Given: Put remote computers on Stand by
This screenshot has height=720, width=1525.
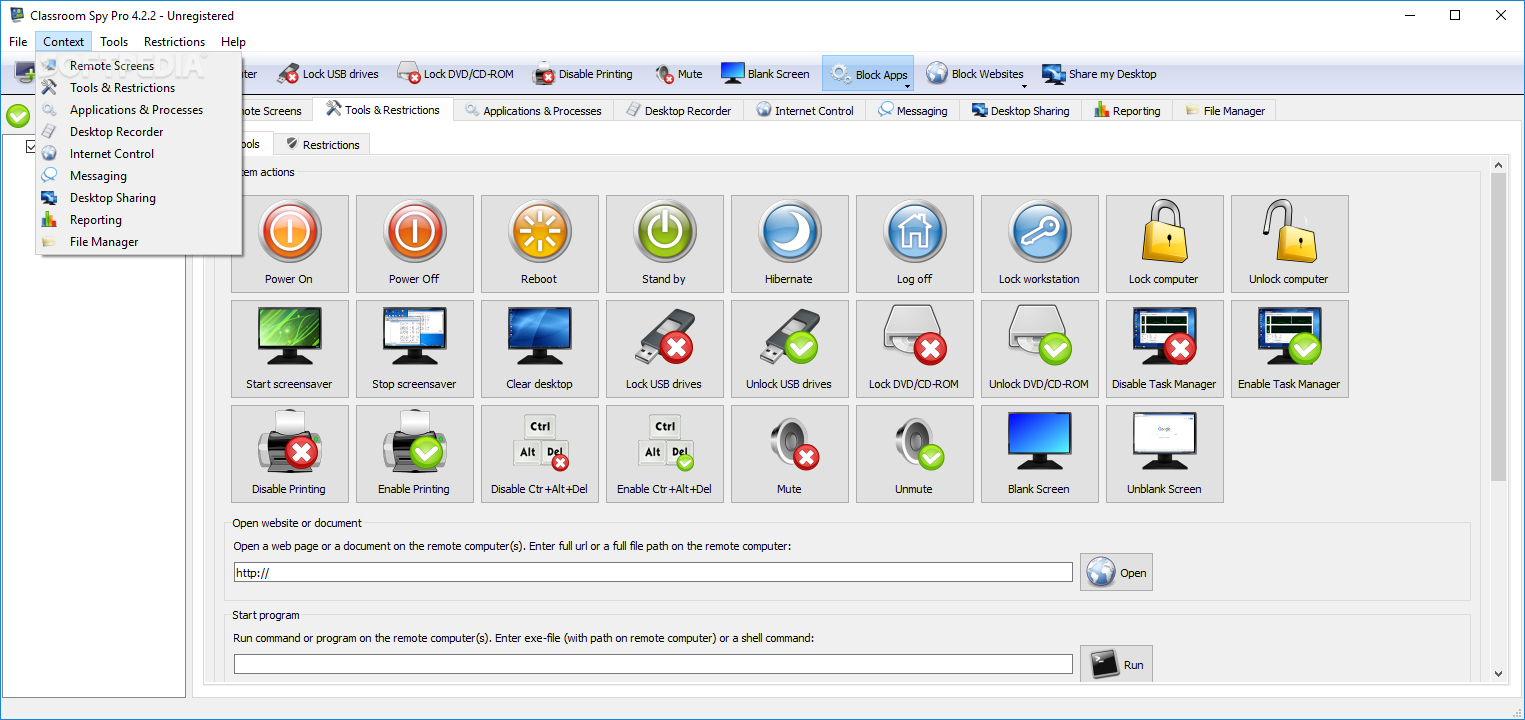Looking at the screenshot, I should point(664,243).
